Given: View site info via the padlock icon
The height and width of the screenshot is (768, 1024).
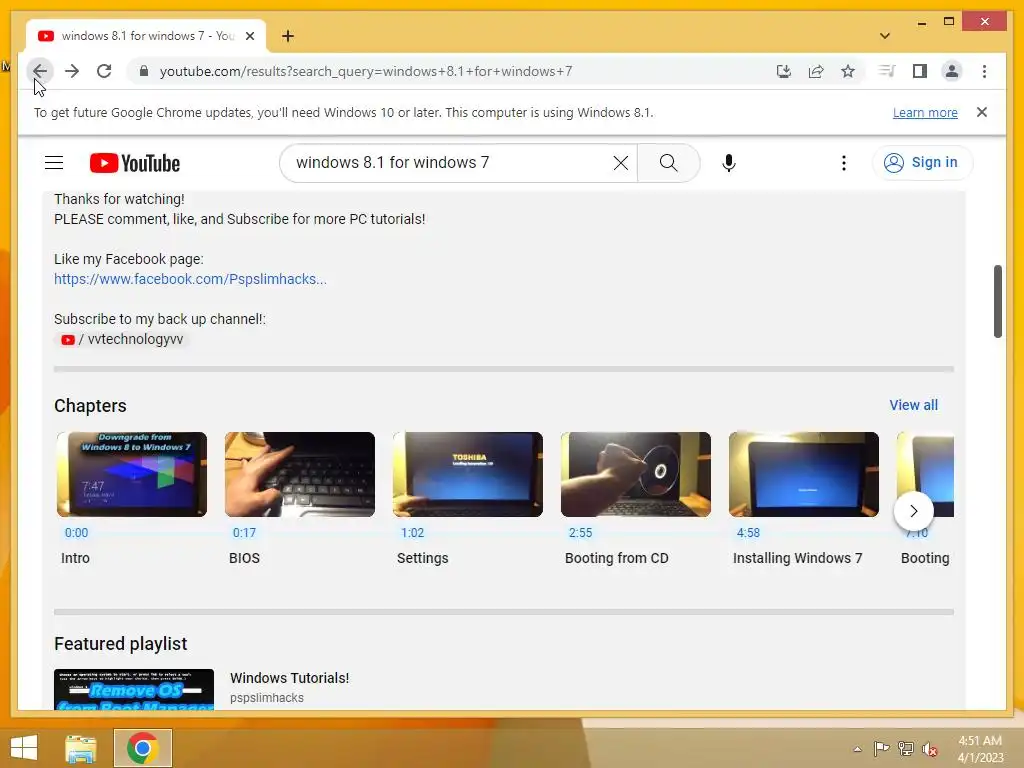Looking at the screenshot, I should 144,71.
